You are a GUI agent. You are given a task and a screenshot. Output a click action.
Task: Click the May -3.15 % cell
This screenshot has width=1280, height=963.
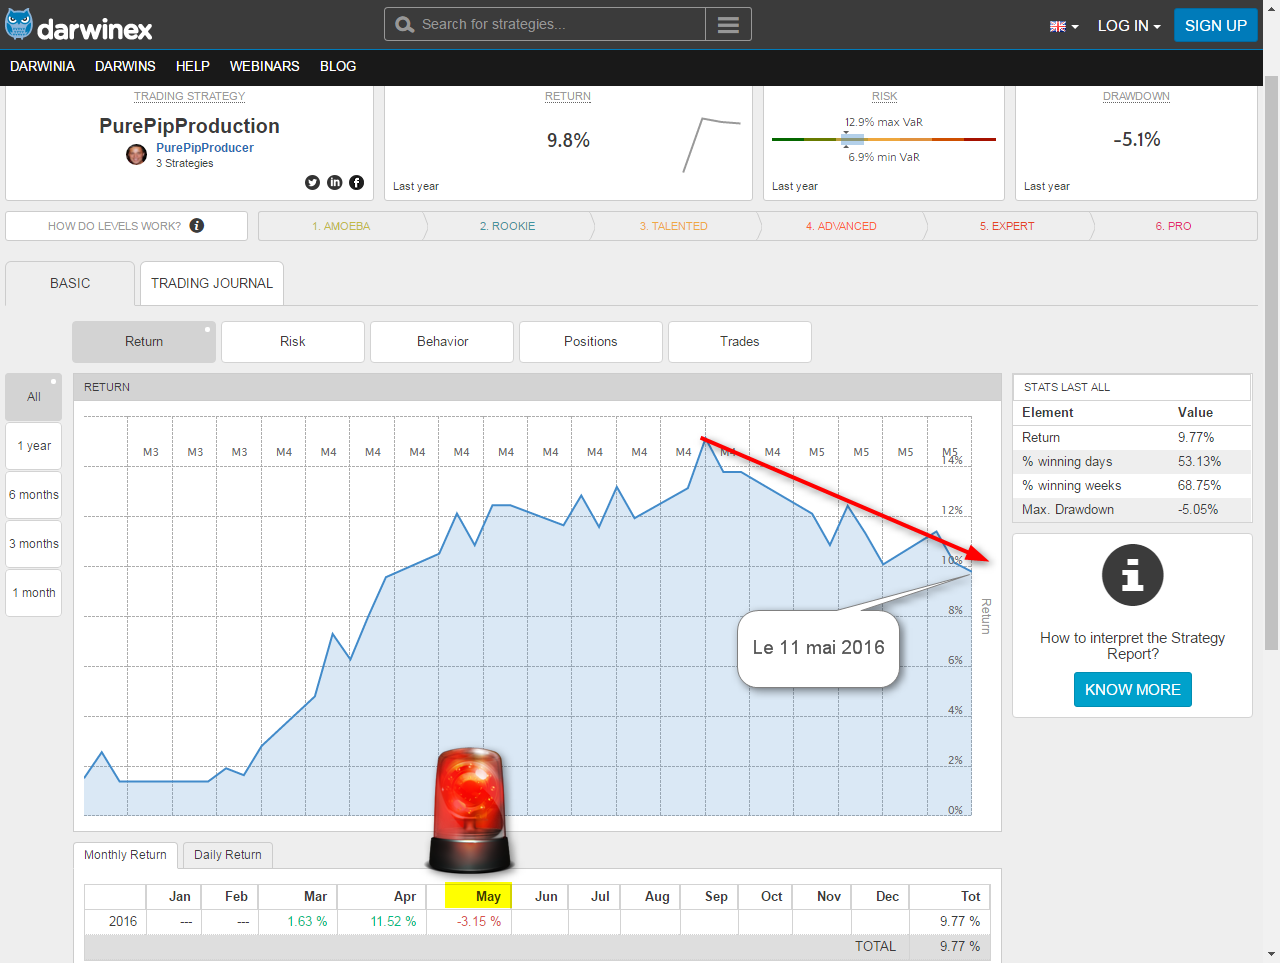pos(470,922)
